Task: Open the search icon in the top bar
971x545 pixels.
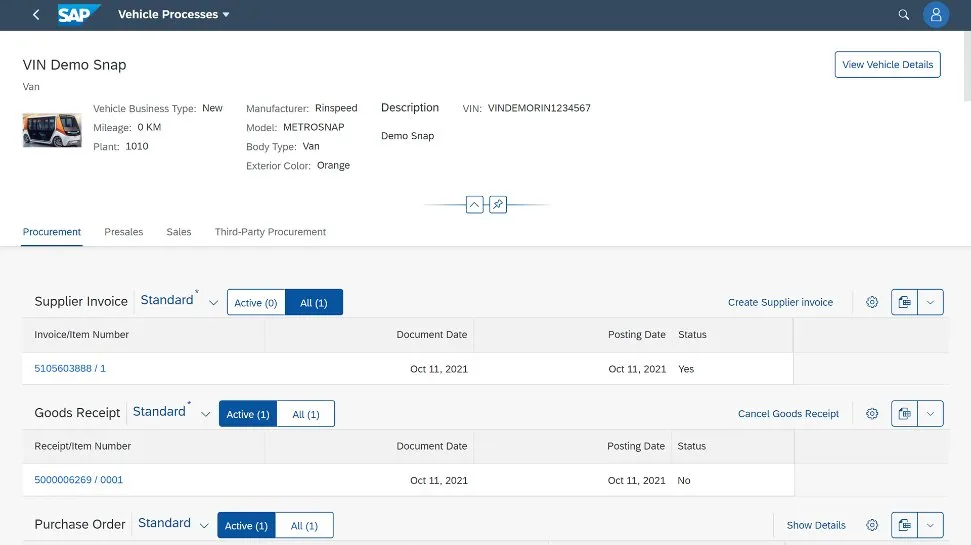Action: coord(904,15)
